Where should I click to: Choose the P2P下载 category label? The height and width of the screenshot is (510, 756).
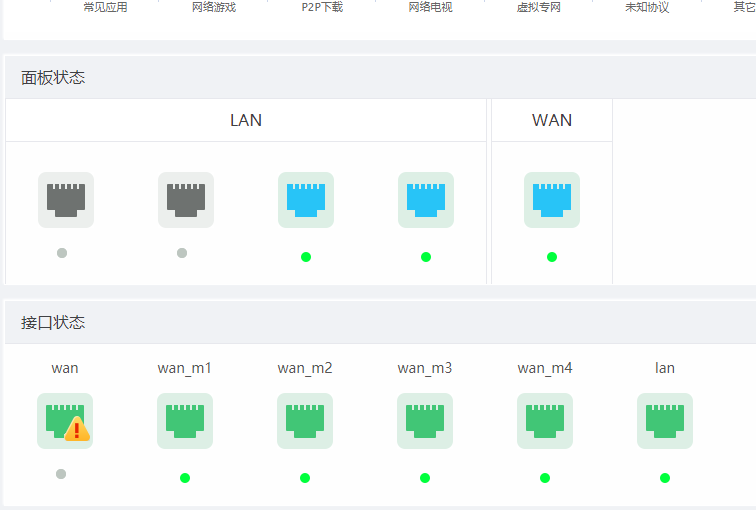pos(322,8)
